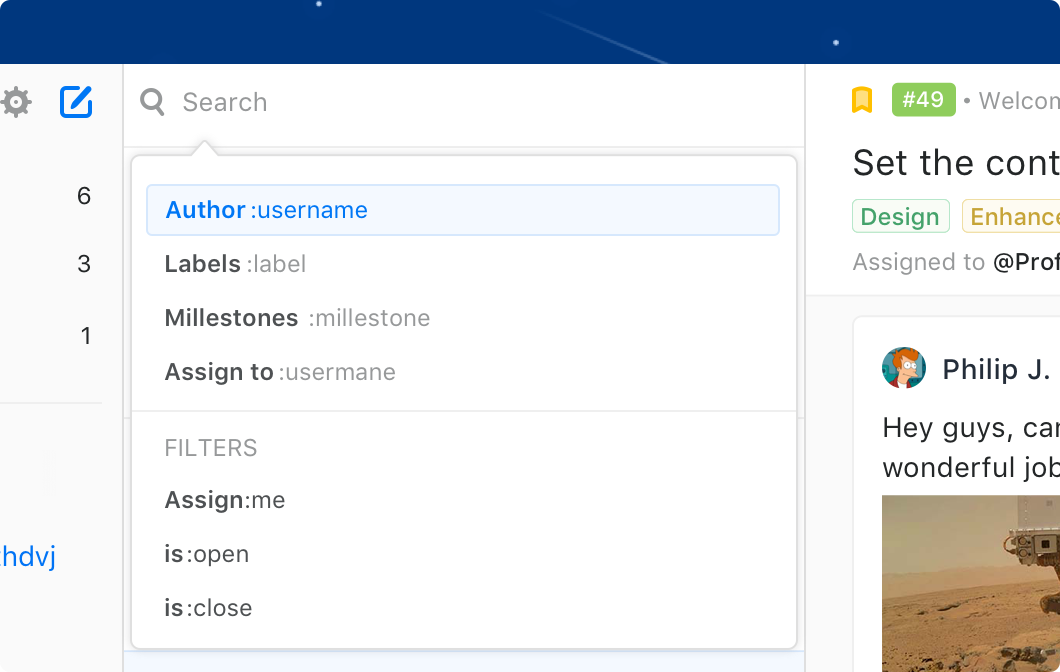Pick the Millestones :millestone suggestion
Screen dimensions: 1060x672
[x=463, y=318]
